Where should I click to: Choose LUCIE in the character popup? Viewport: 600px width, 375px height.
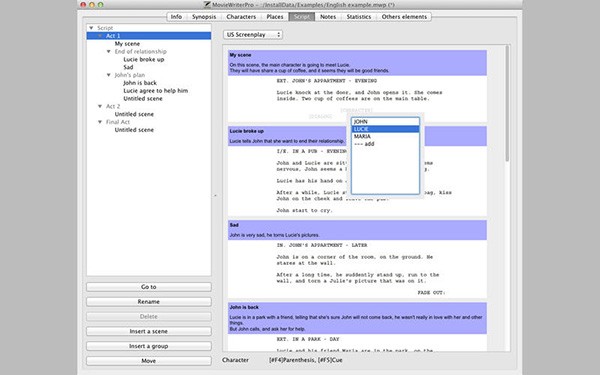pos(385,129)
